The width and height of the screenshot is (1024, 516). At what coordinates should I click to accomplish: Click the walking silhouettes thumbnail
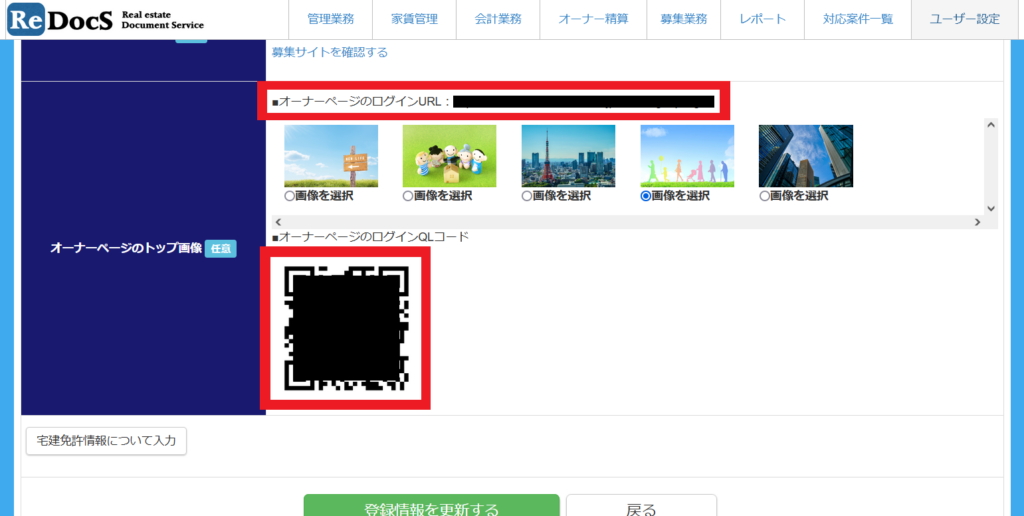click(x=687, y=156)
